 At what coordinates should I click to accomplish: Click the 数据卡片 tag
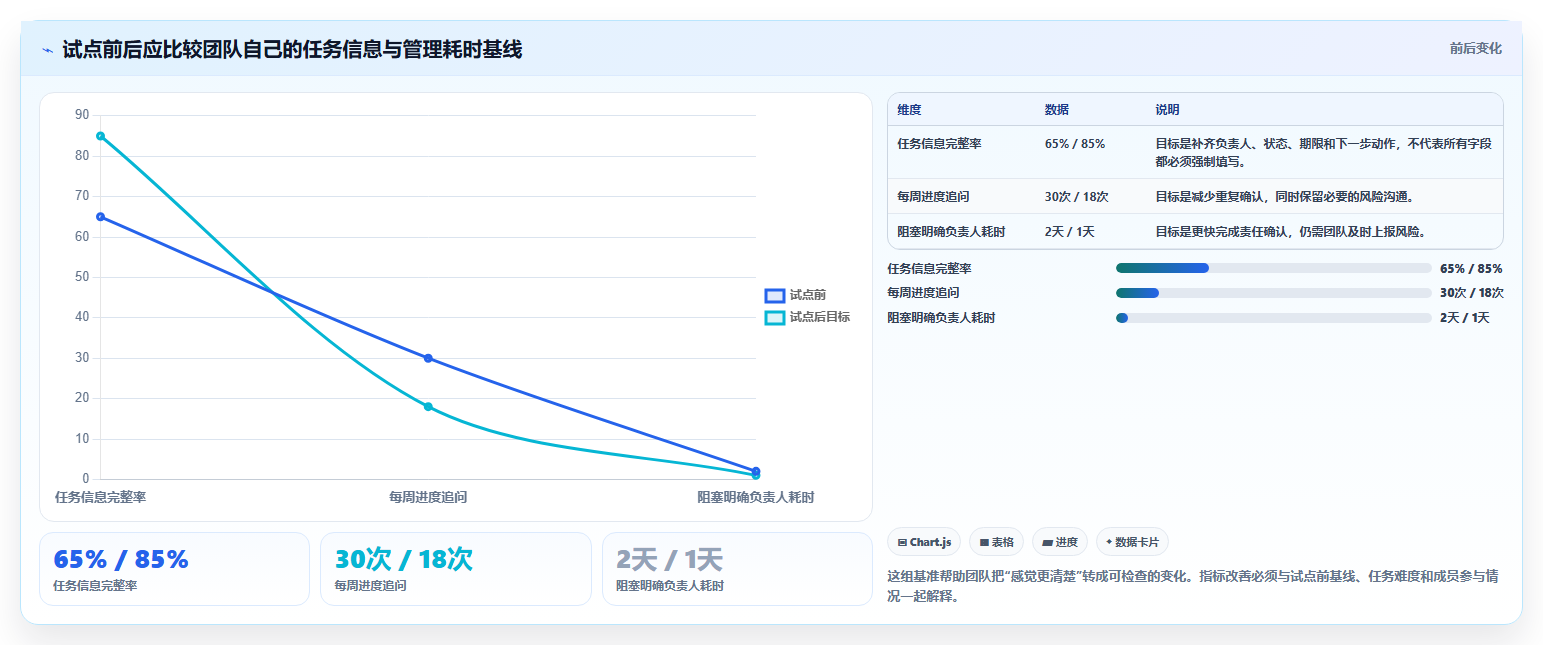[1132, 542]
